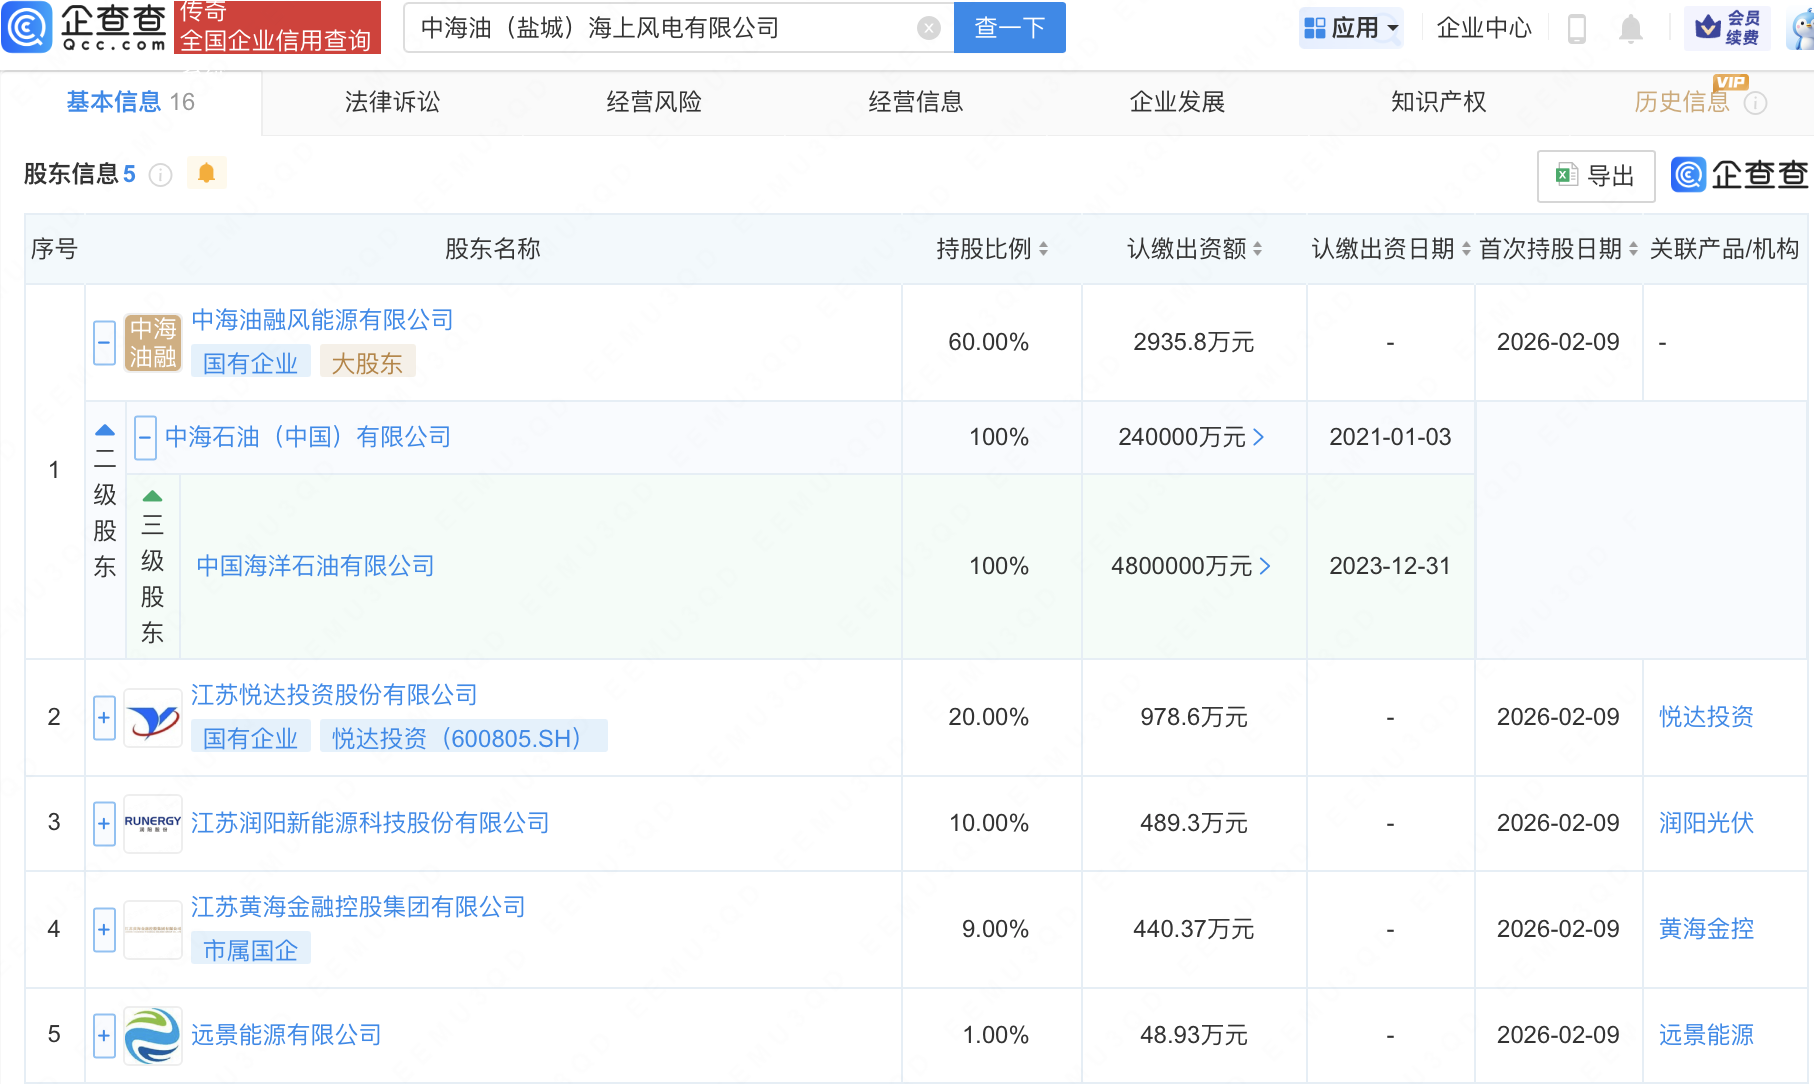Clear the search box text
Viewport: 1814px width, 1084px height.
(x=929, y=28)
